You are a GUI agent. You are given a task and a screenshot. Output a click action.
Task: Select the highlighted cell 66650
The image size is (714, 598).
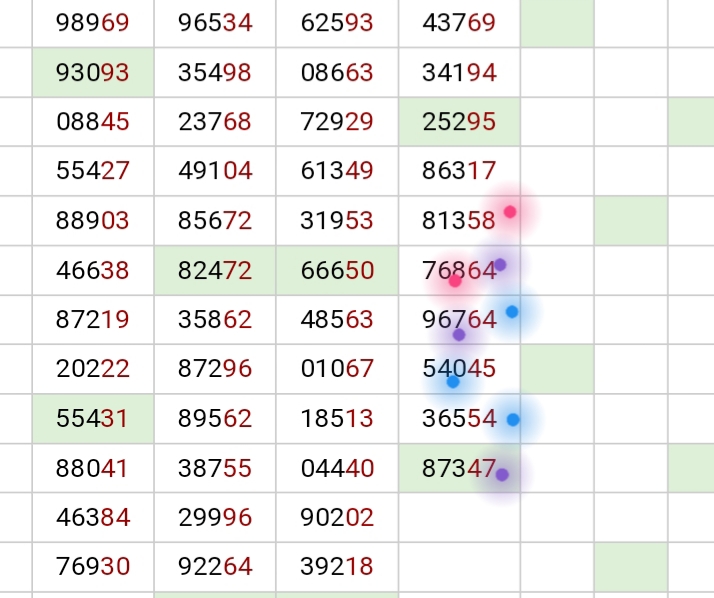pyautogui.click(x=337, y=271)
